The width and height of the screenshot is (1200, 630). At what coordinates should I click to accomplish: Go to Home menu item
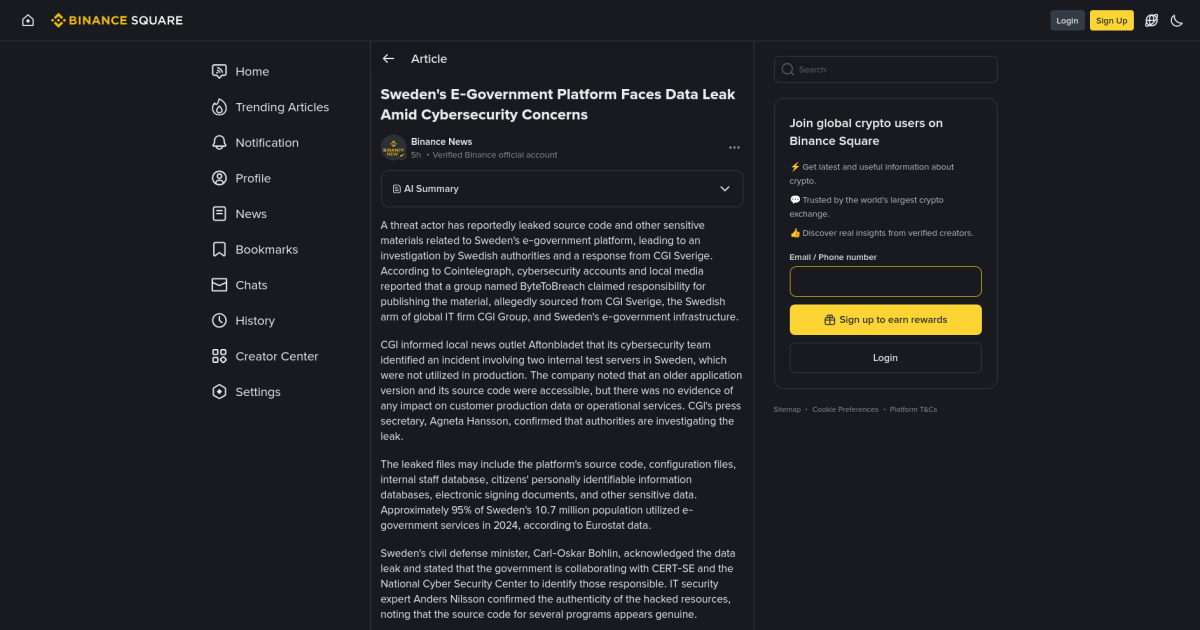tap(252, 71)
